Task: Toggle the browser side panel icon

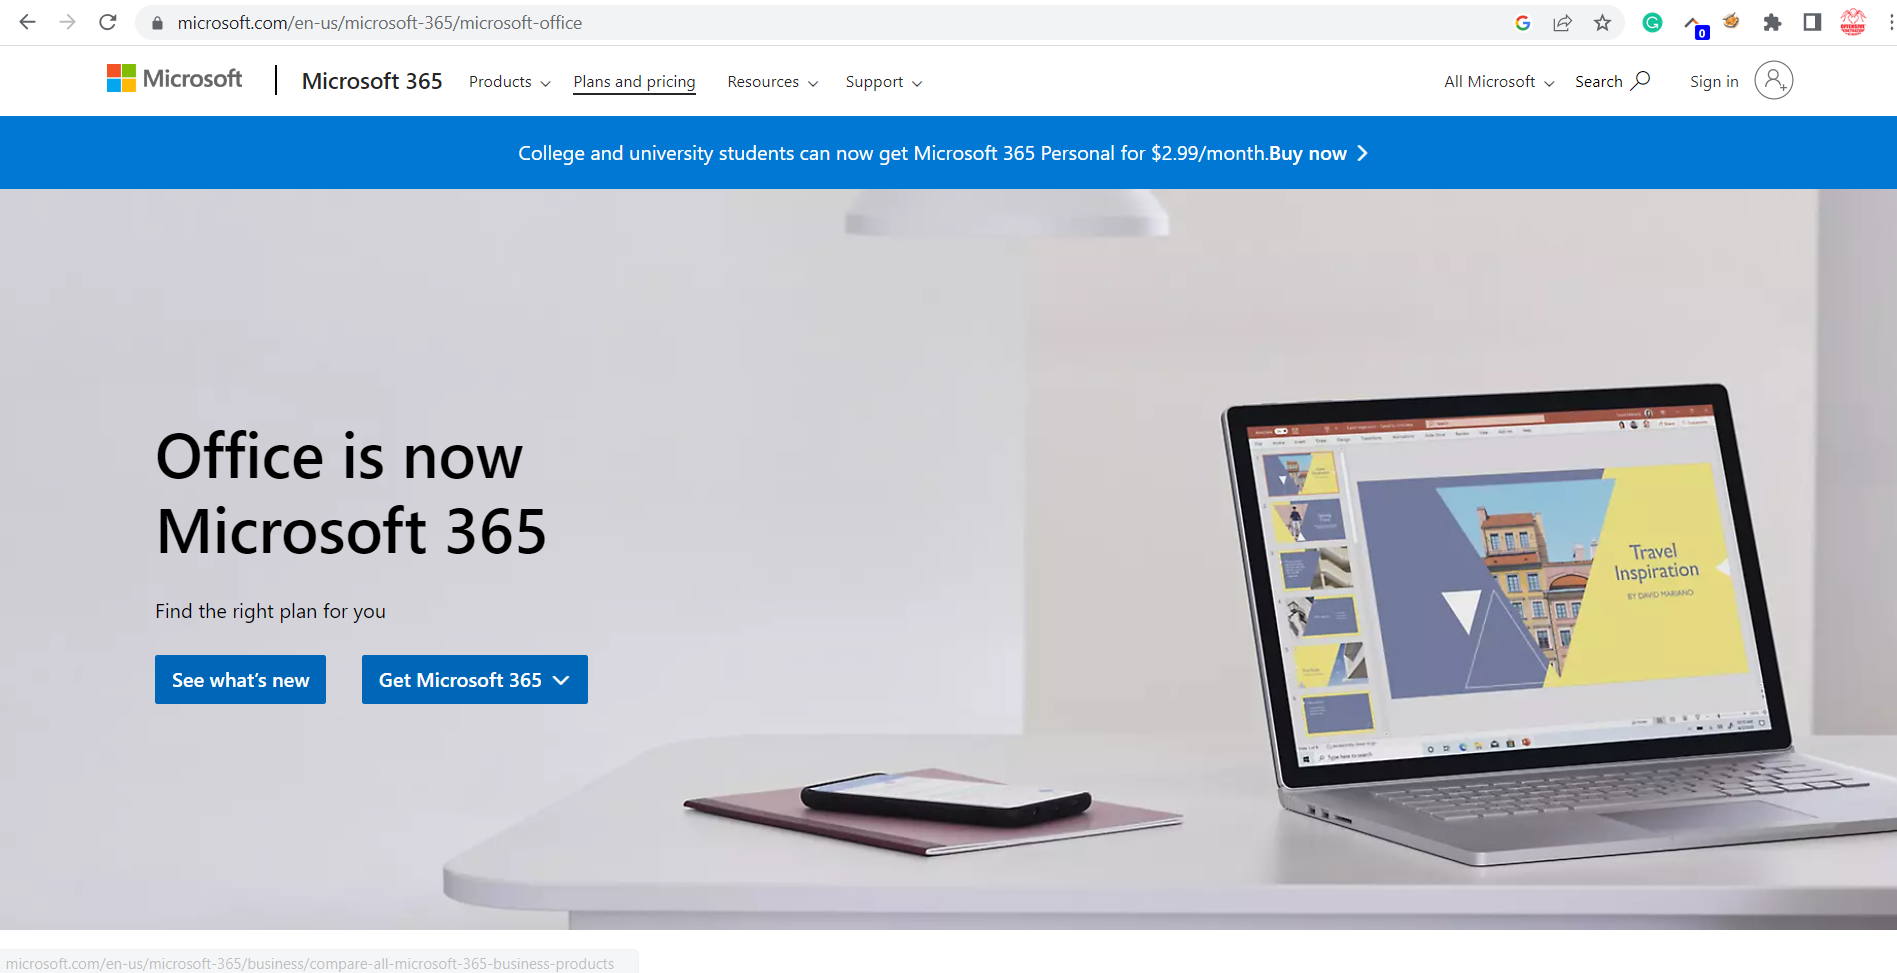Action: tap(1812, 22)
